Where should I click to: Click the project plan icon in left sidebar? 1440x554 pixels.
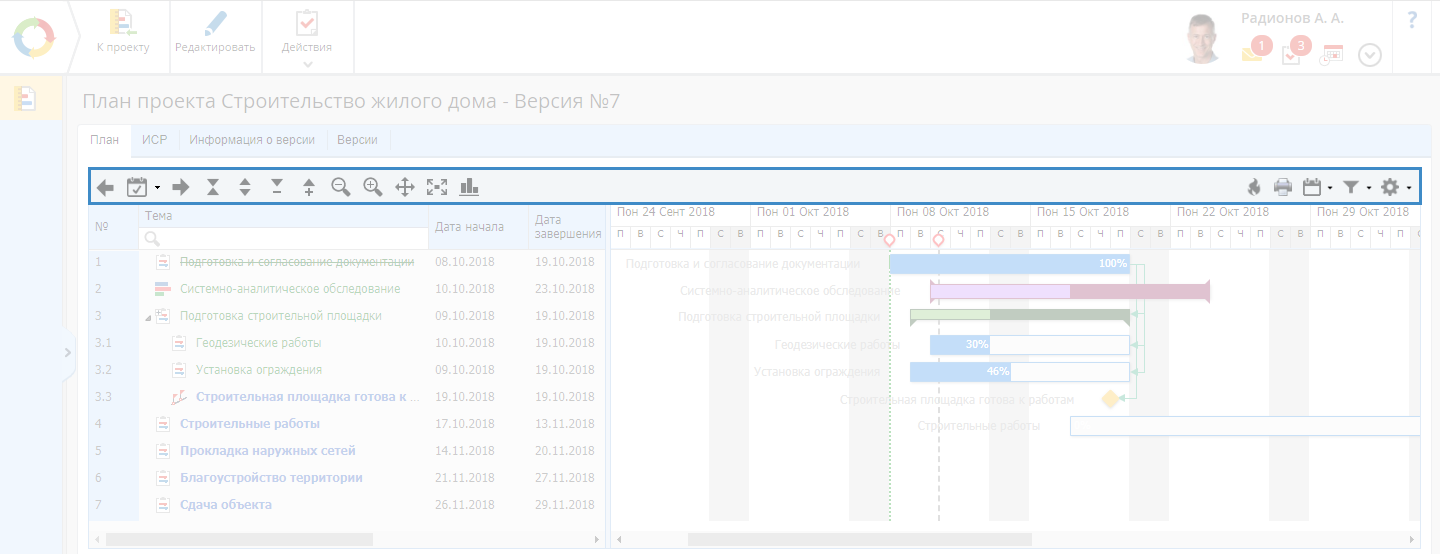27,98
